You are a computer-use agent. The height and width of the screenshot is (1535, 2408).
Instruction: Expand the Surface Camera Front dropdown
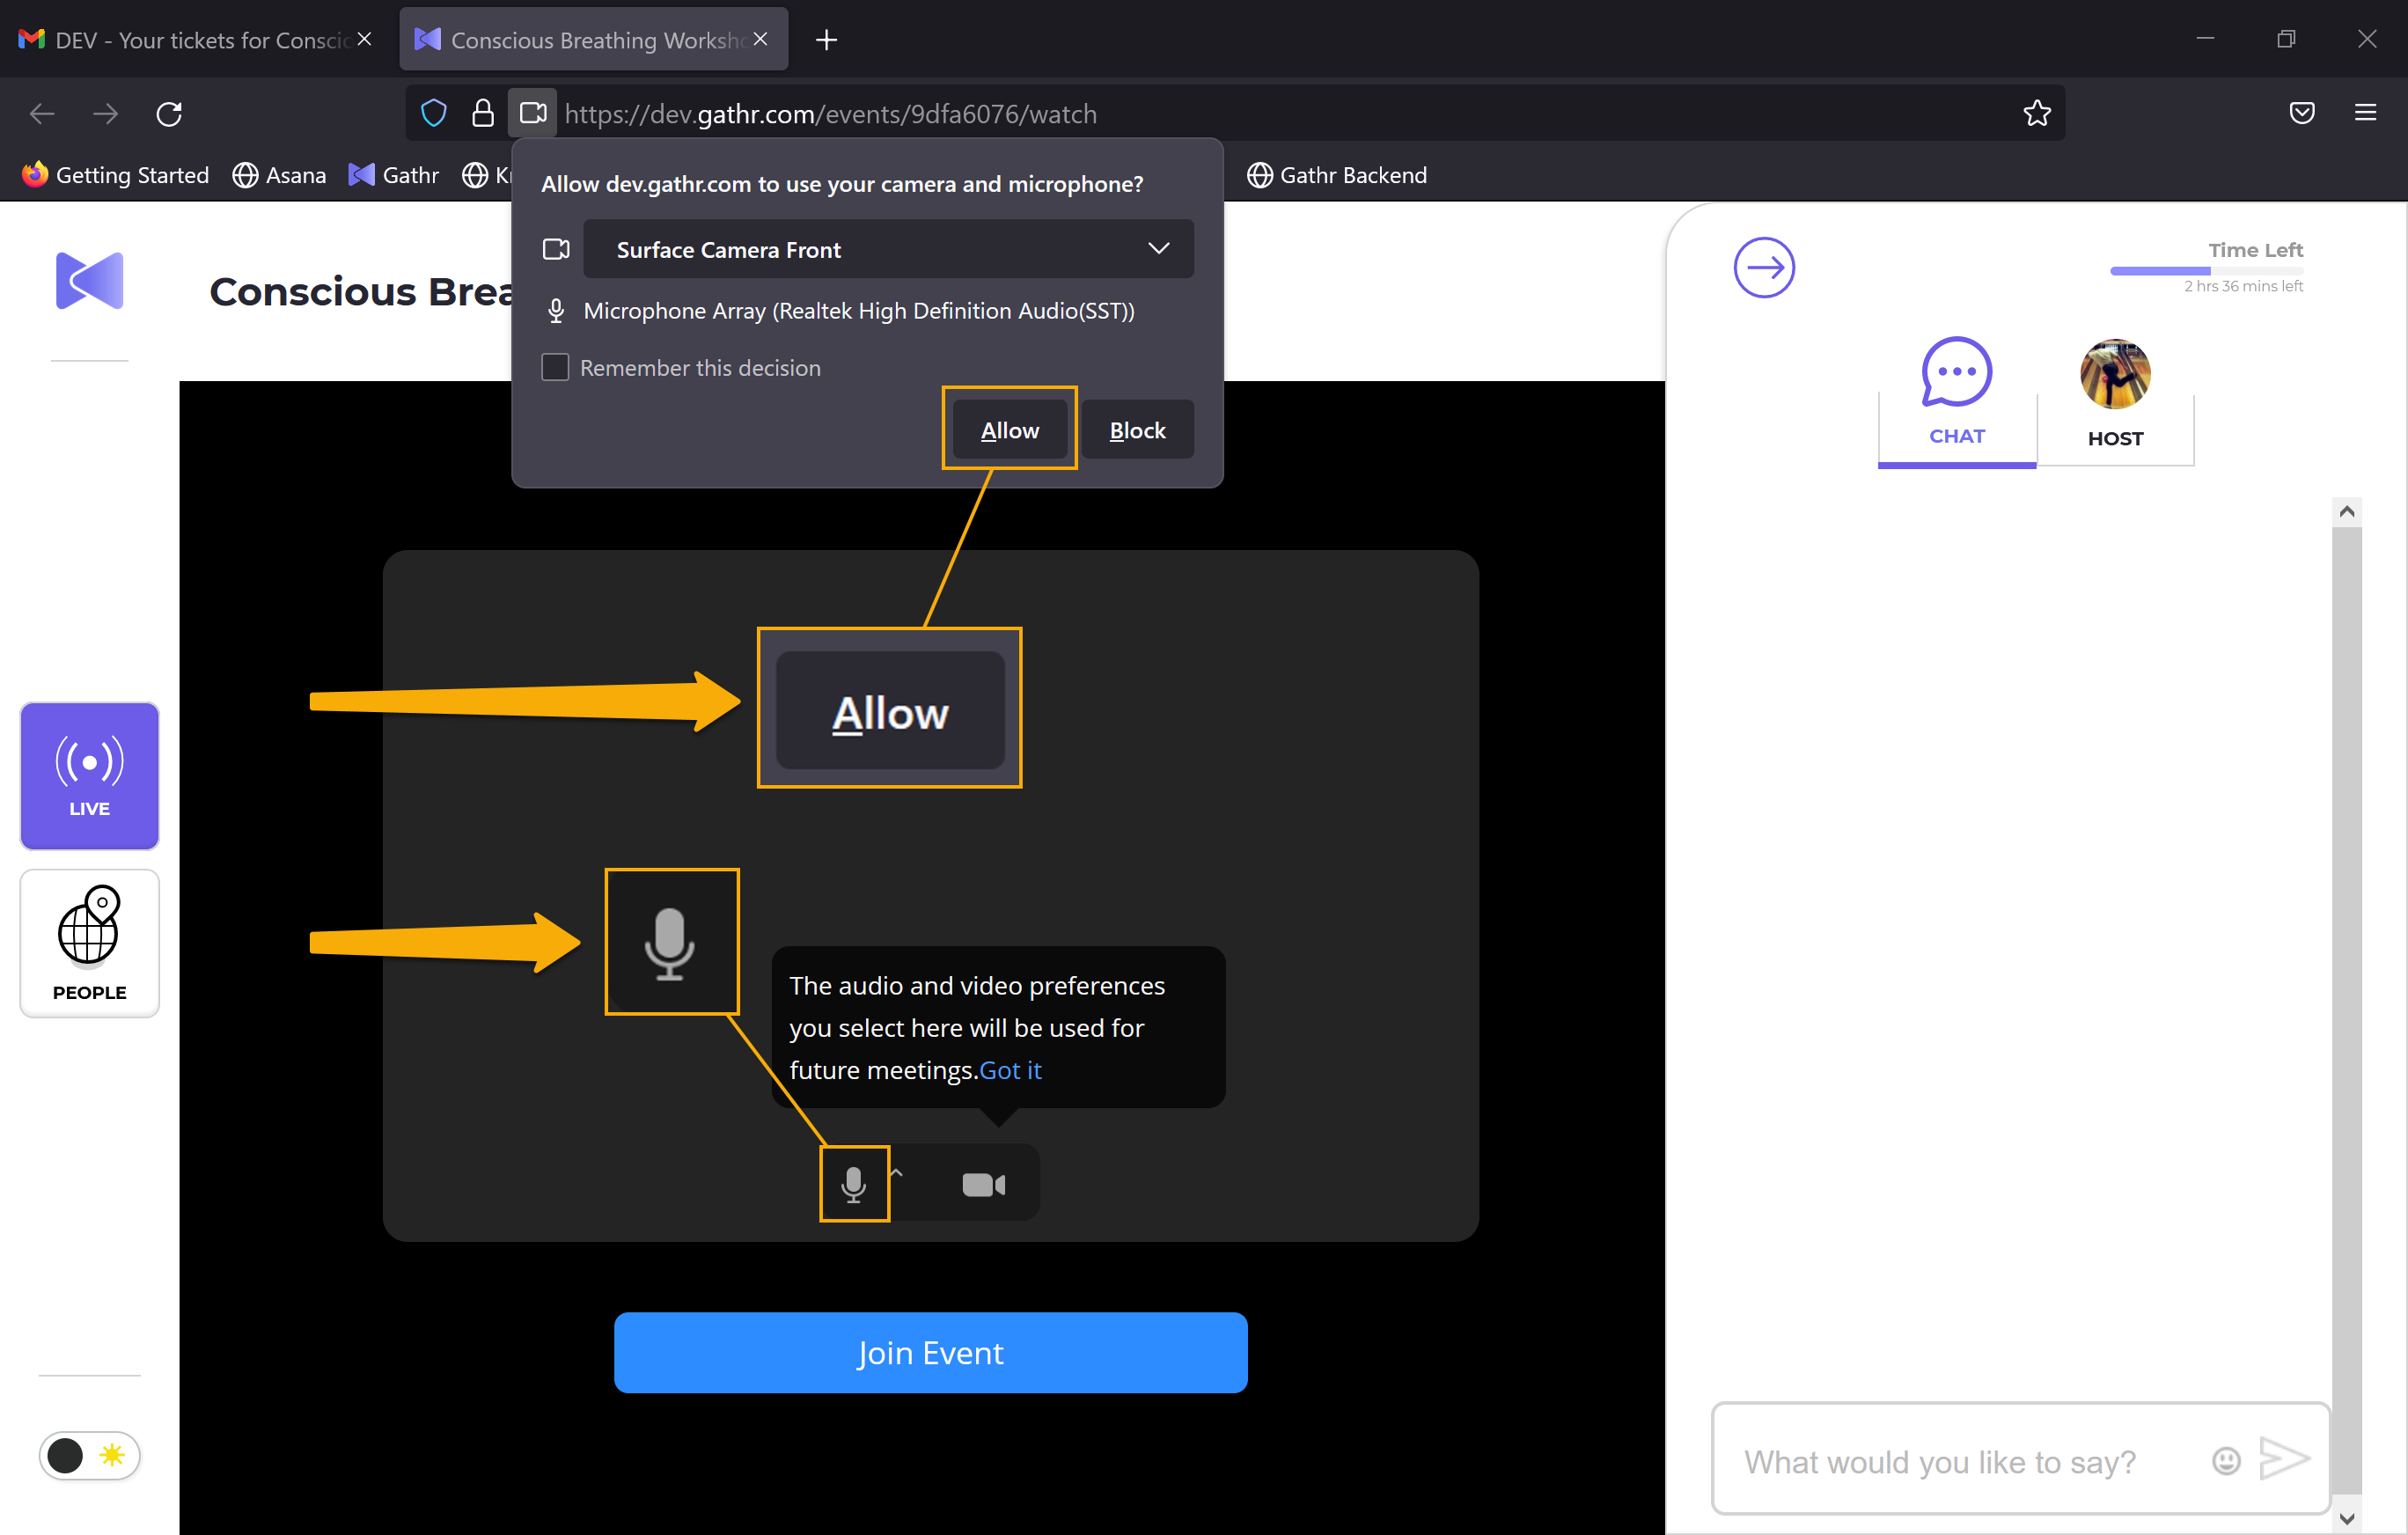(x=887, y=249)
